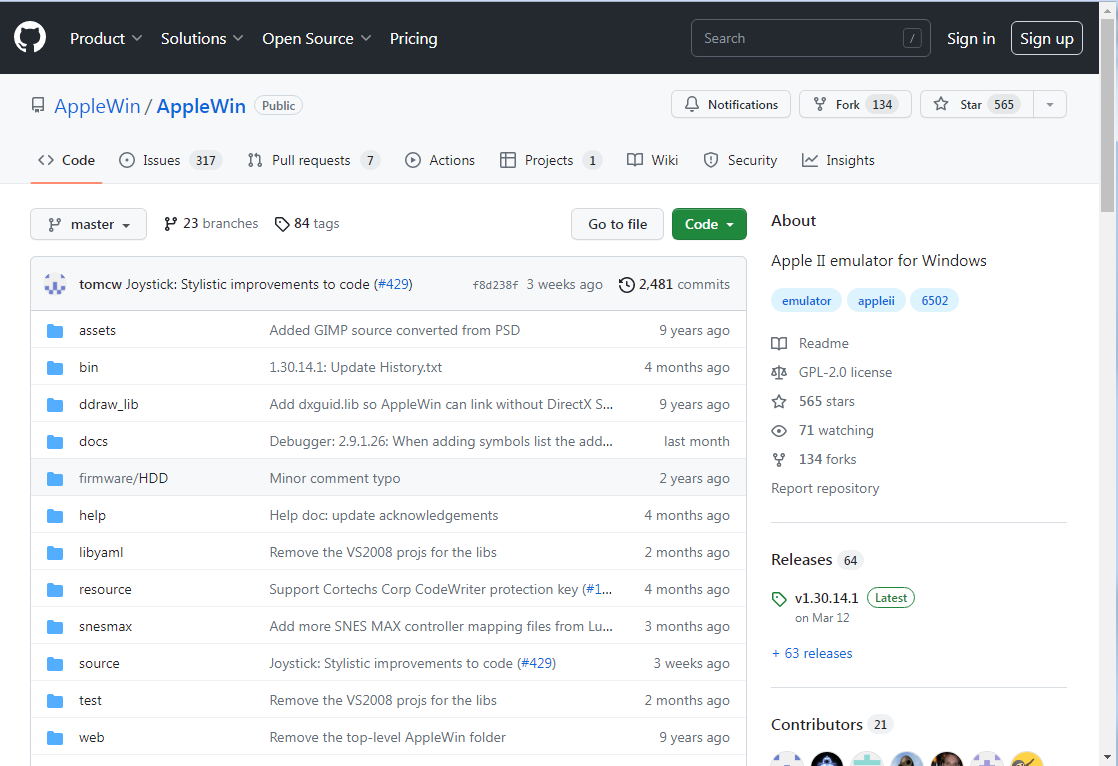The width and height of the screenshot is (1118, 766).
Task: Select the appleii topic tag
Action: [876, 300]
